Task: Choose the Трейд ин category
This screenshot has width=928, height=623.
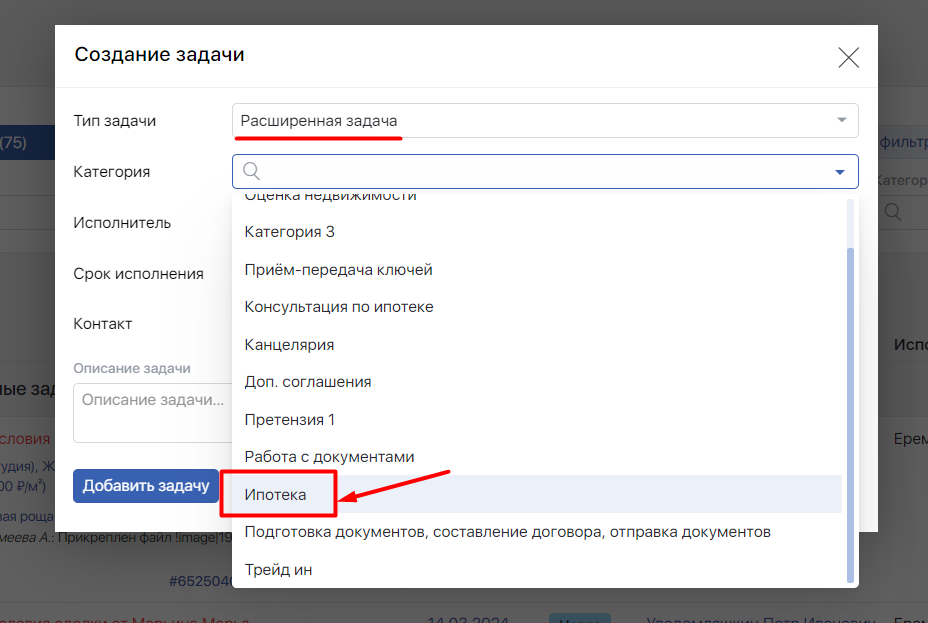Action: [279, 570]
